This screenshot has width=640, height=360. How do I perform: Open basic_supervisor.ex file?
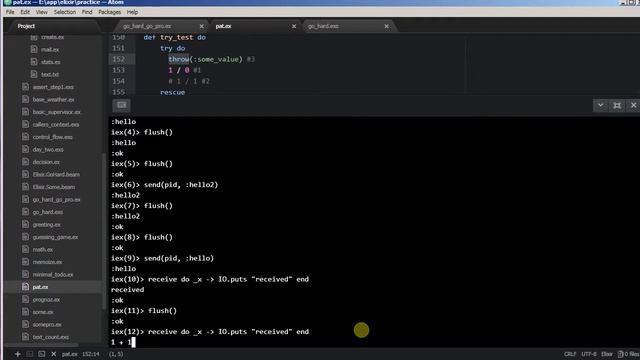[x=57, y=112]
